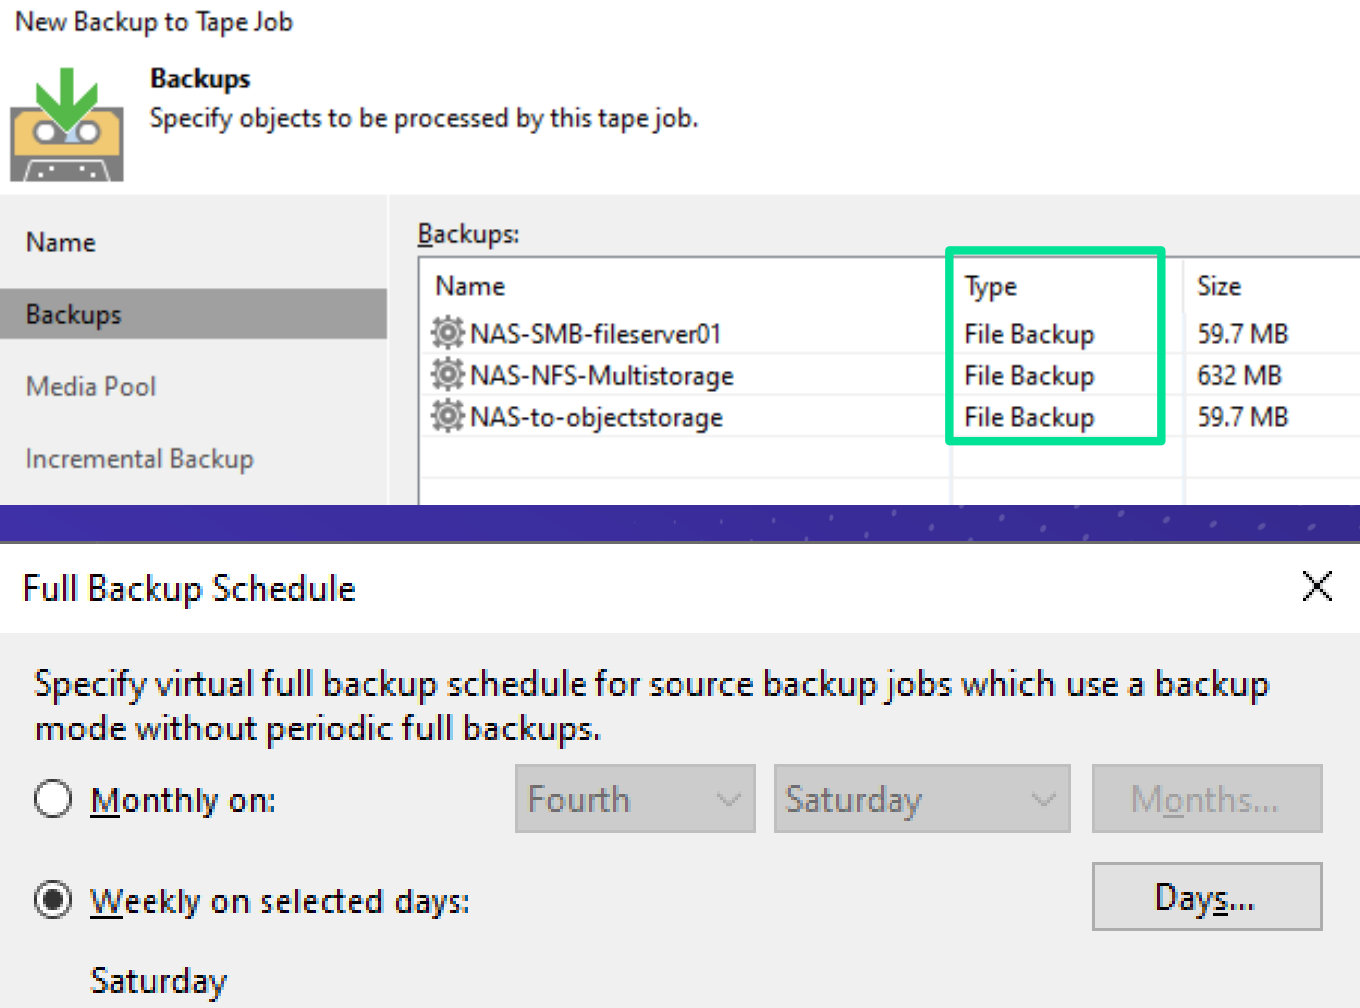The width and height of the screenshot is (1360, 1008).
Task: Sort backups by Type column header
Action: [990, 287]
